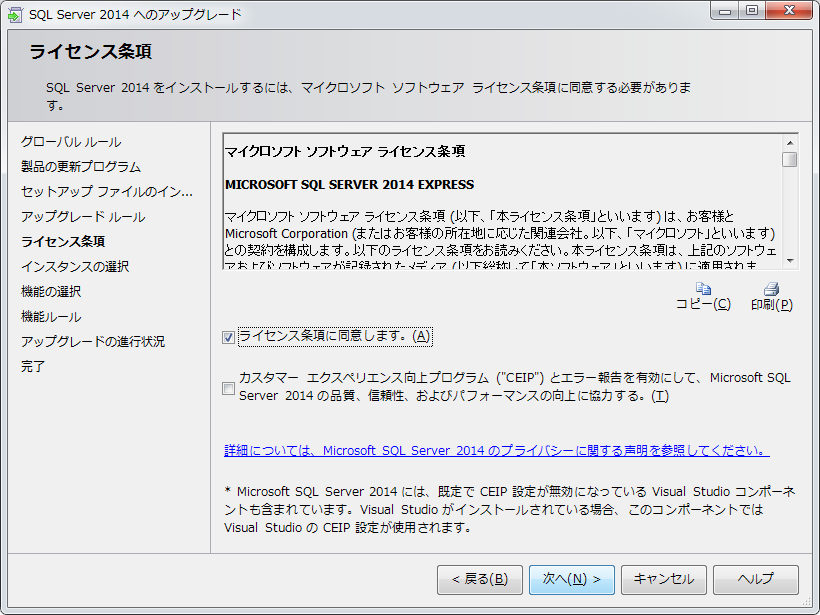Select 機能の選択 step in sidebar

51,292
